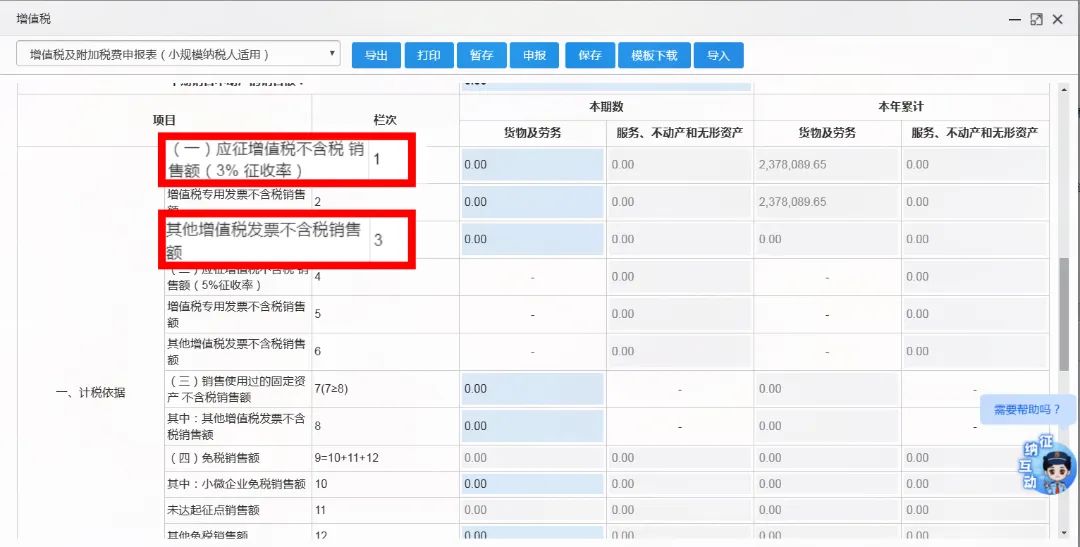Select row 3 其他增值税发票 货物及劳务 field
The width and height of the screenshot is (1080, 547).
click(x=532, y=239)
